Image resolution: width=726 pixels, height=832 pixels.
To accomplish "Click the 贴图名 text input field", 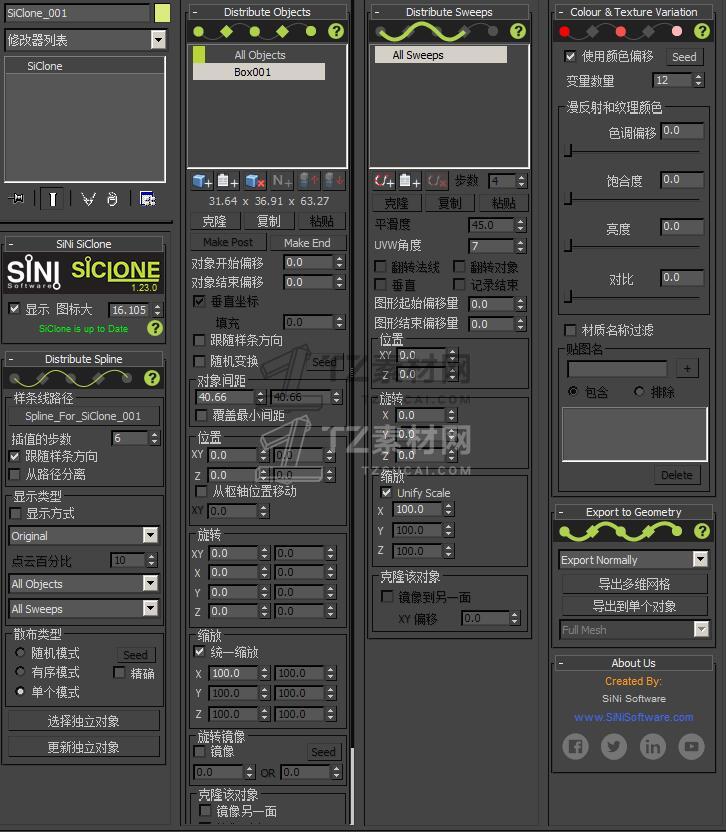I will click(617, 368).
